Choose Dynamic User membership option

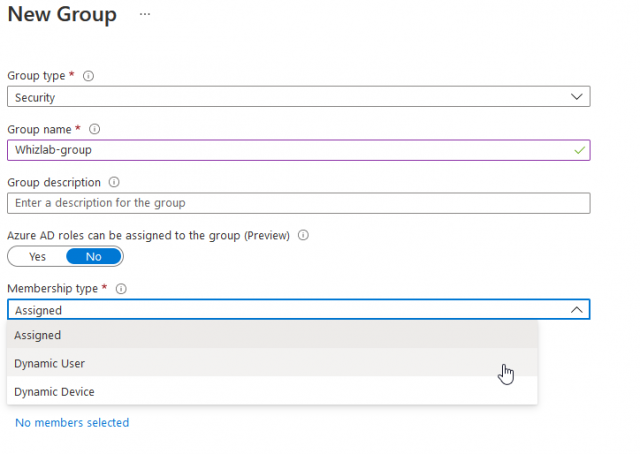tap(49, 364)
